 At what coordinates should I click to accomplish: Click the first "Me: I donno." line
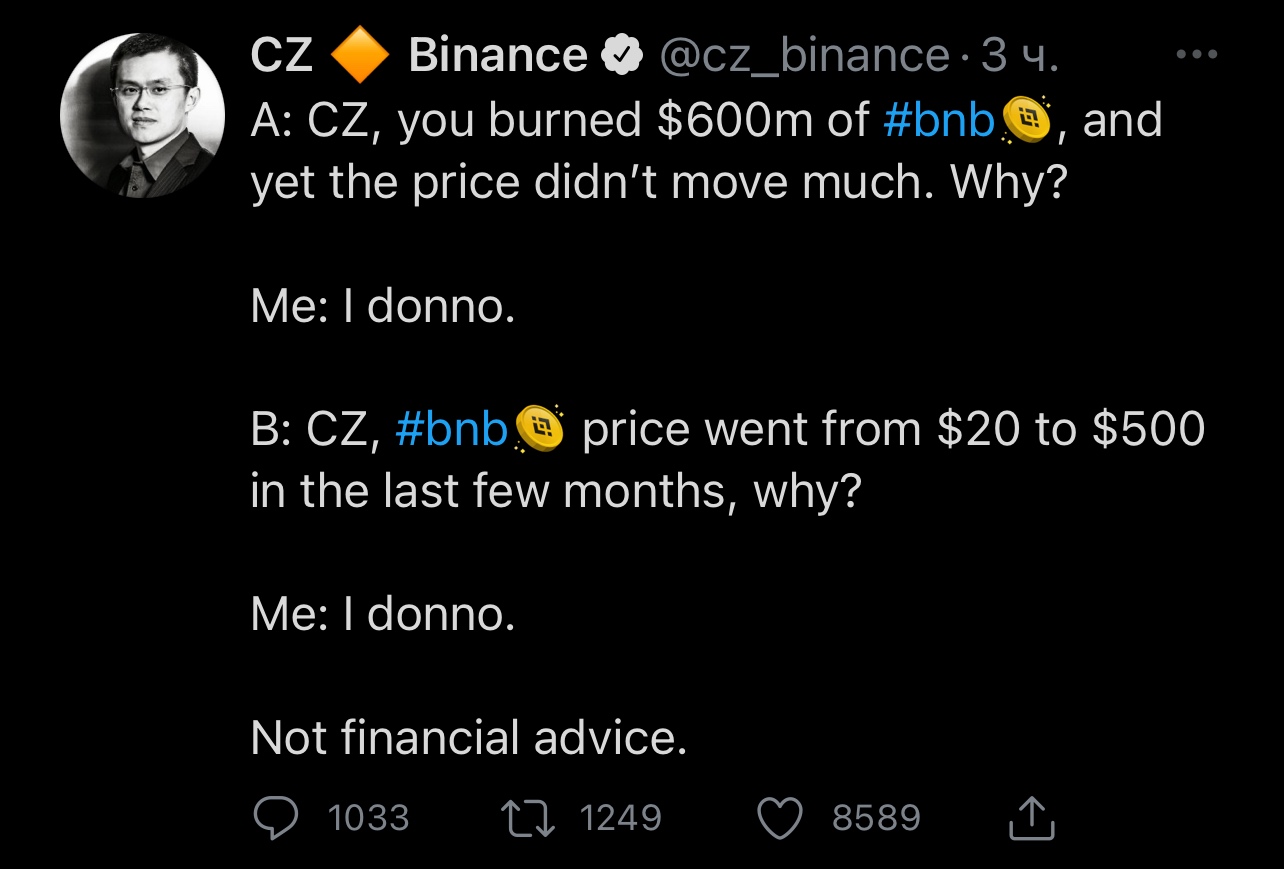pos(383,306)
